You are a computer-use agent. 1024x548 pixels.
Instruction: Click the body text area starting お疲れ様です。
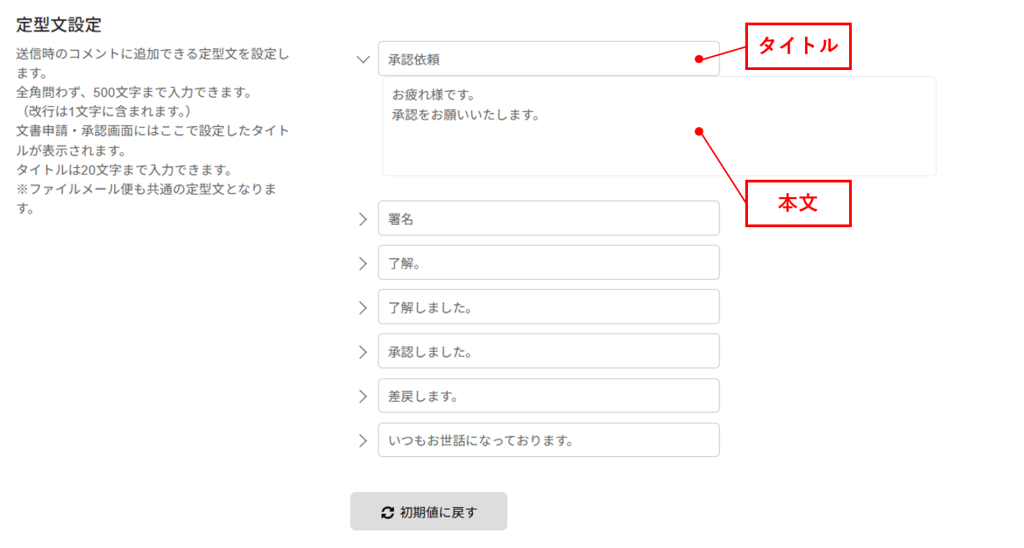point(659,126)
